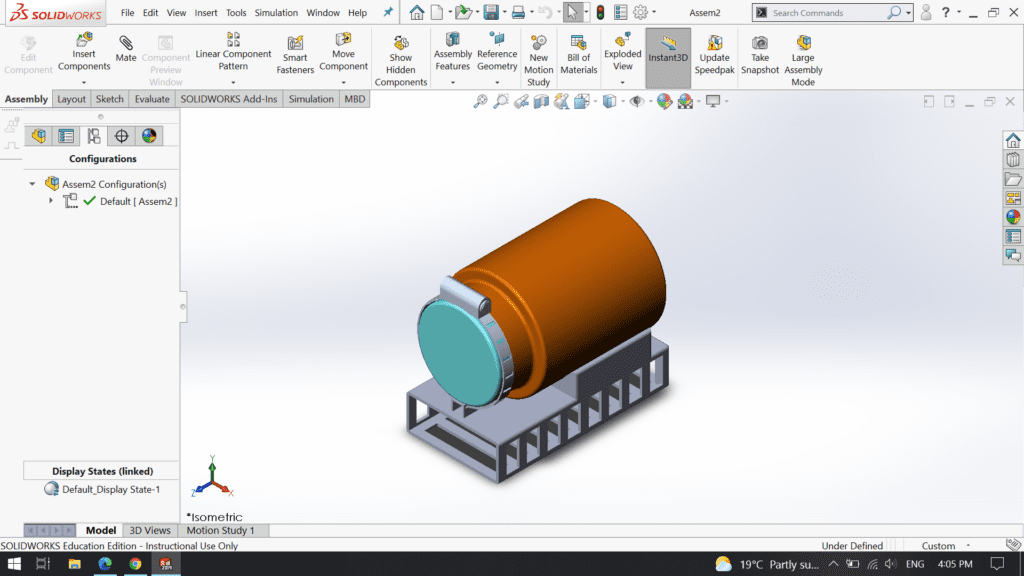Open the Insert menu

click(x=205, y=12)
